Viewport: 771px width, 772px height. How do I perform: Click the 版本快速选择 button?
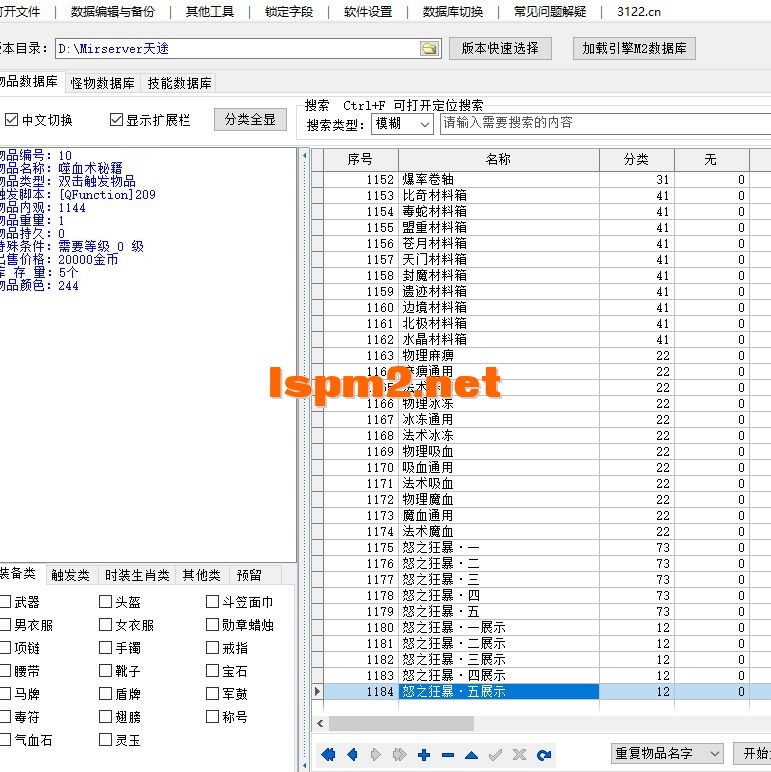(x=500, y=48)
